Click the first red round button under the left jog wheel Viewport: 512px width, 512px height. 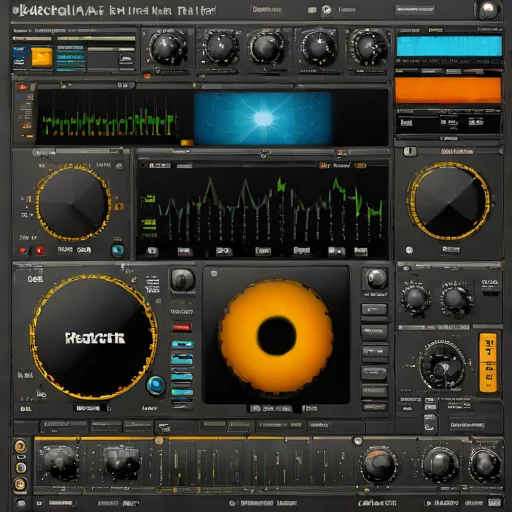(23, 250)
